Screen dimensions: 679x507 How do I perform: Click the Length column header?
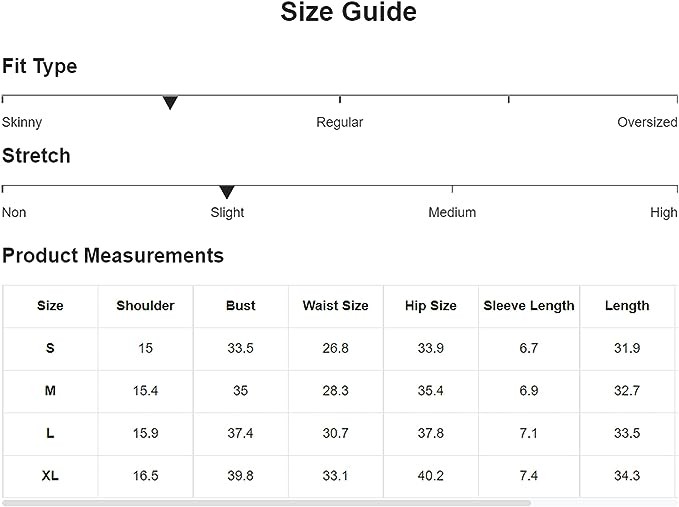[x=627, y=306]
